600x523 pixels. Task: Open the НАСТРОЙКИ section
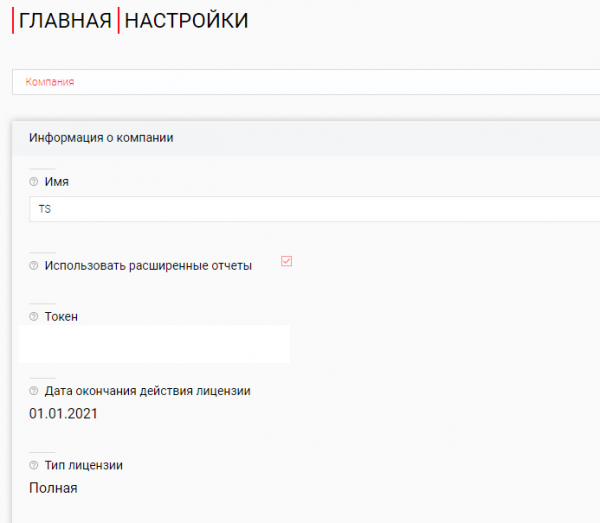click(x=186, y=21)
